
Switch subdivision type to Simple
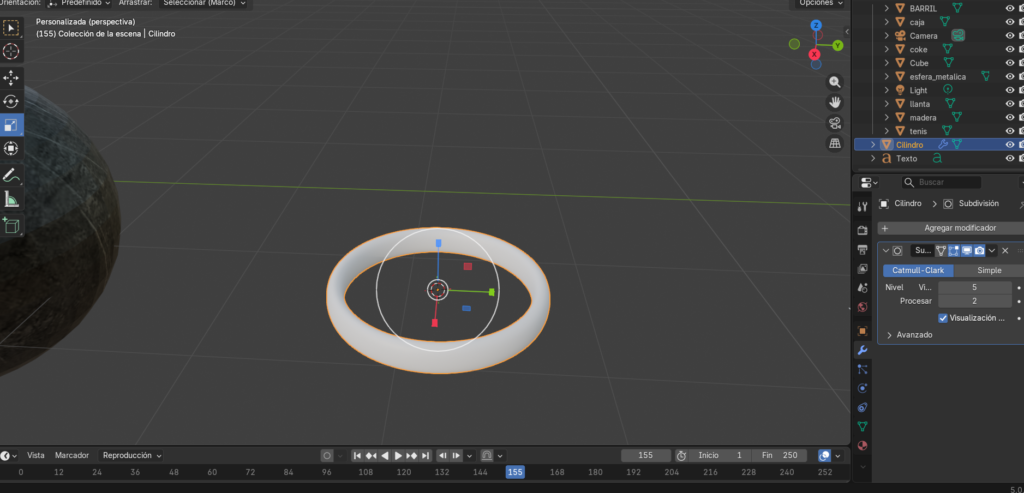pos(988,270)
